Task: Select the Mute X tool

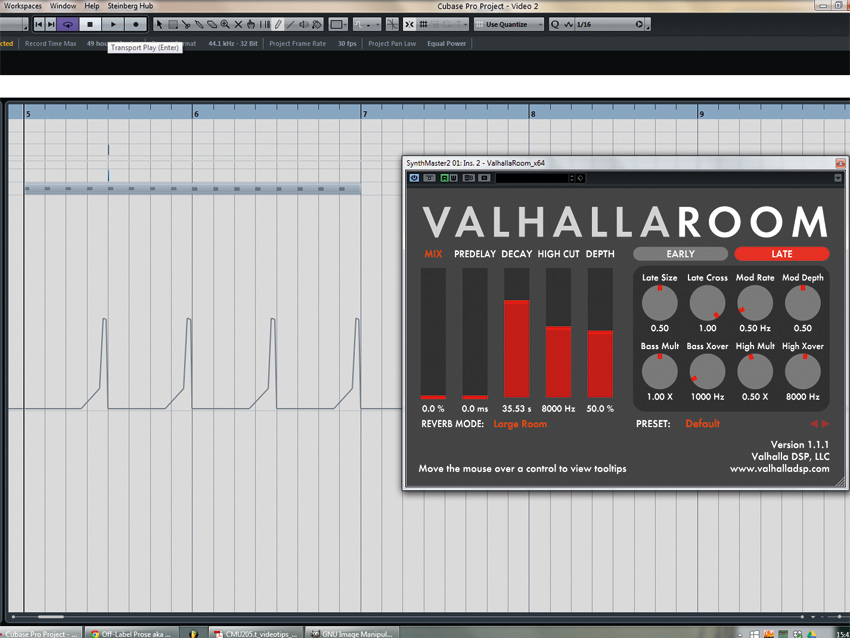Action: click(238, 24)
